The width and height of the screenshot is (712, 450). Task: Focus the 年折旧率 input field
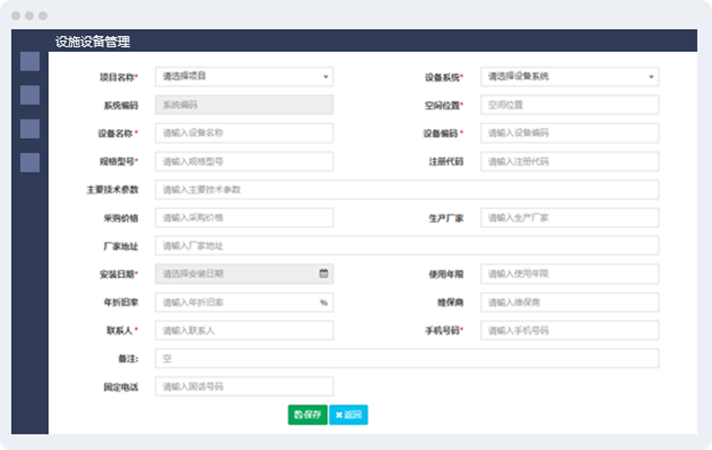(x=244, y=302)
